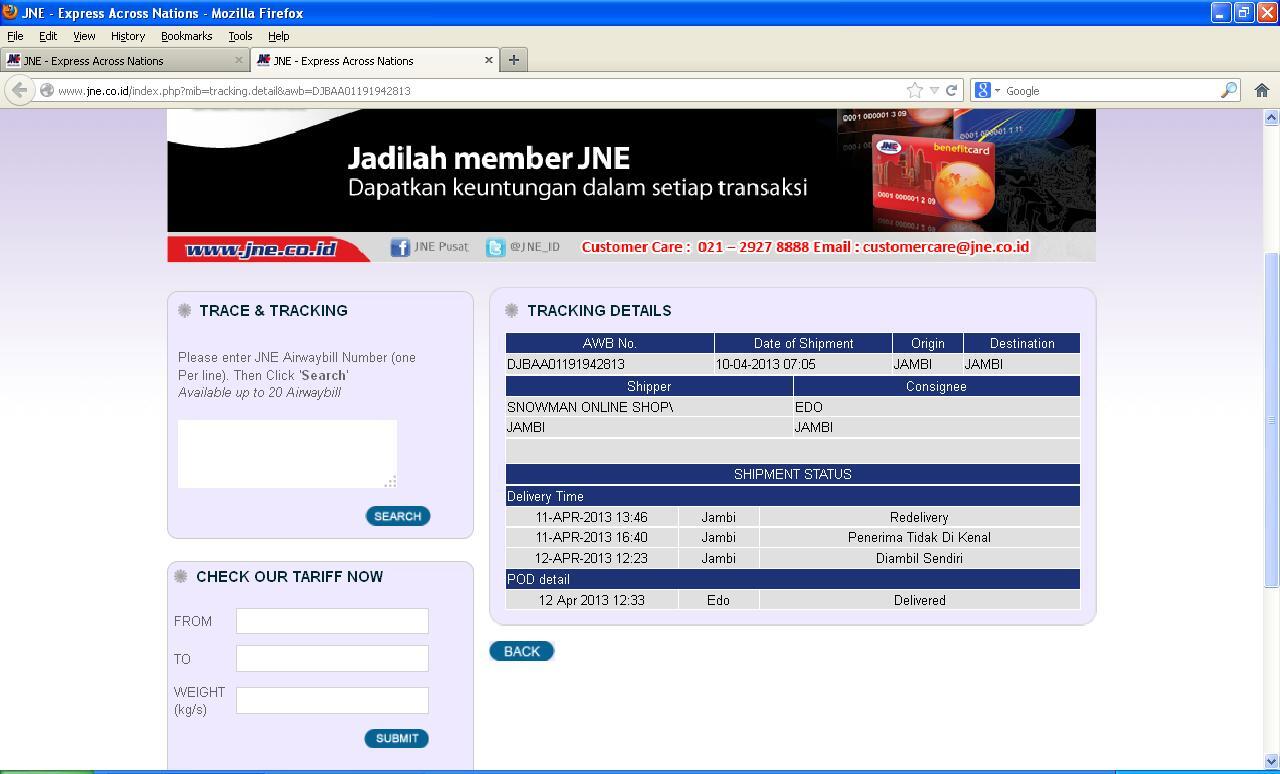The height and width of the screenshot is (774, 1280).
Task: Click the Twitter icon for @JNE_ID
Action: [x=495, y=247]
